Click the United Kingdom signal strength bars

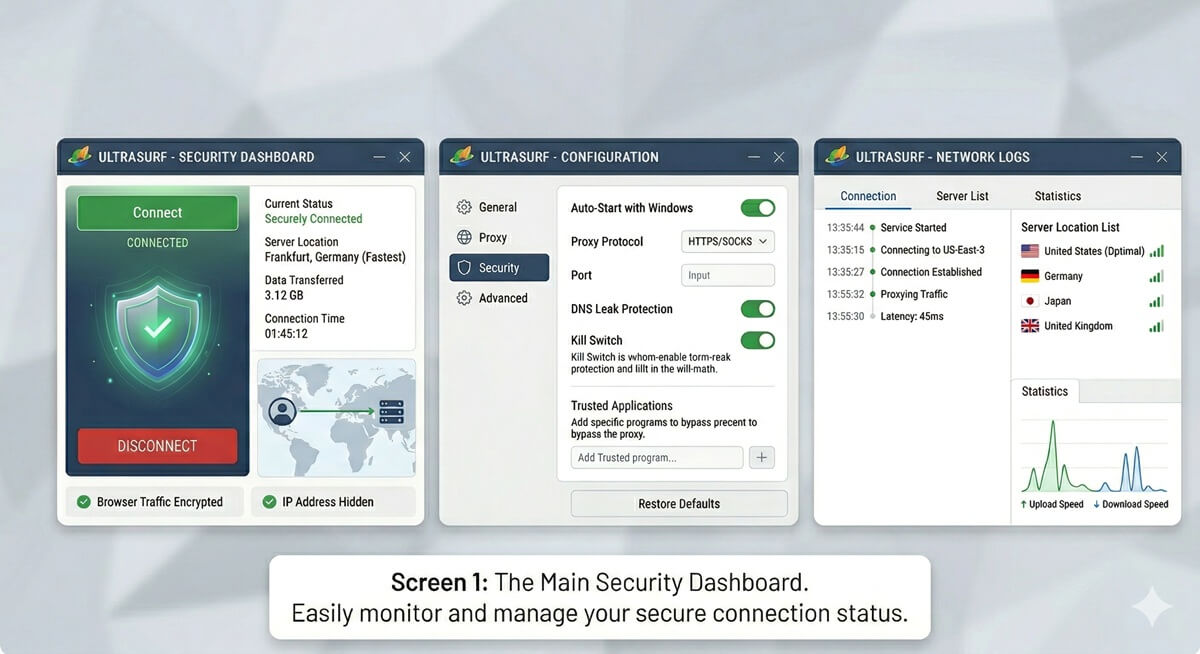tap(1156, 326)
